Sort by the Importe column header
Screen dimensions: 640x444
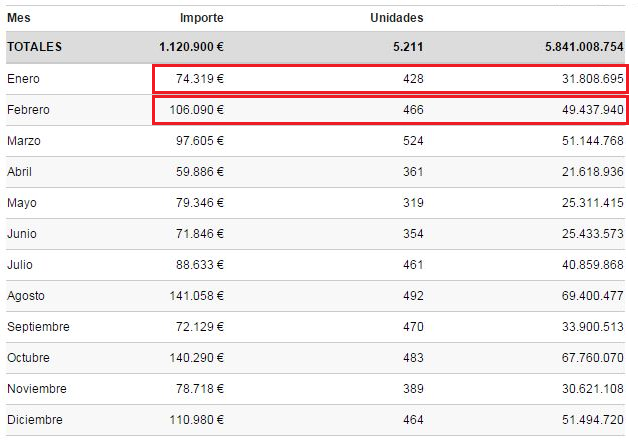click(201, 18)
